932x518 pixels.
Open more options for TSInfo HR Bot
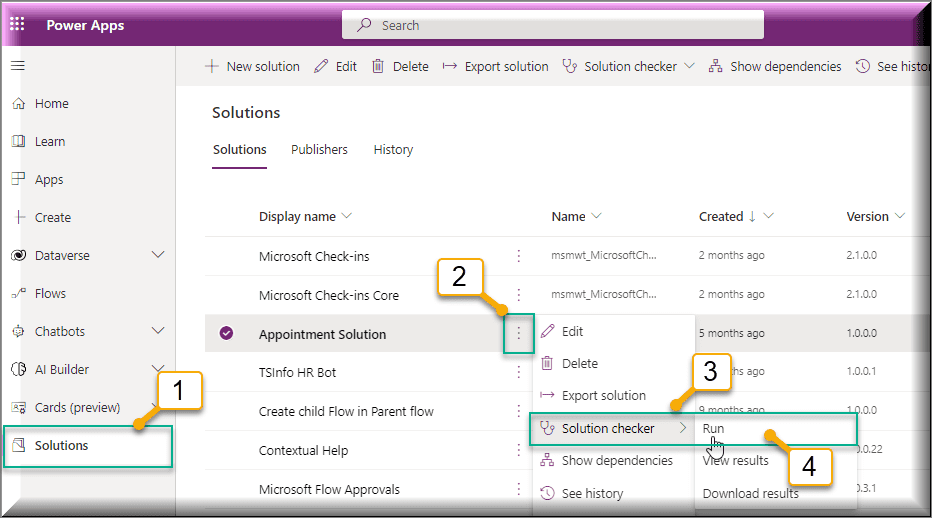tap(518, 372)
